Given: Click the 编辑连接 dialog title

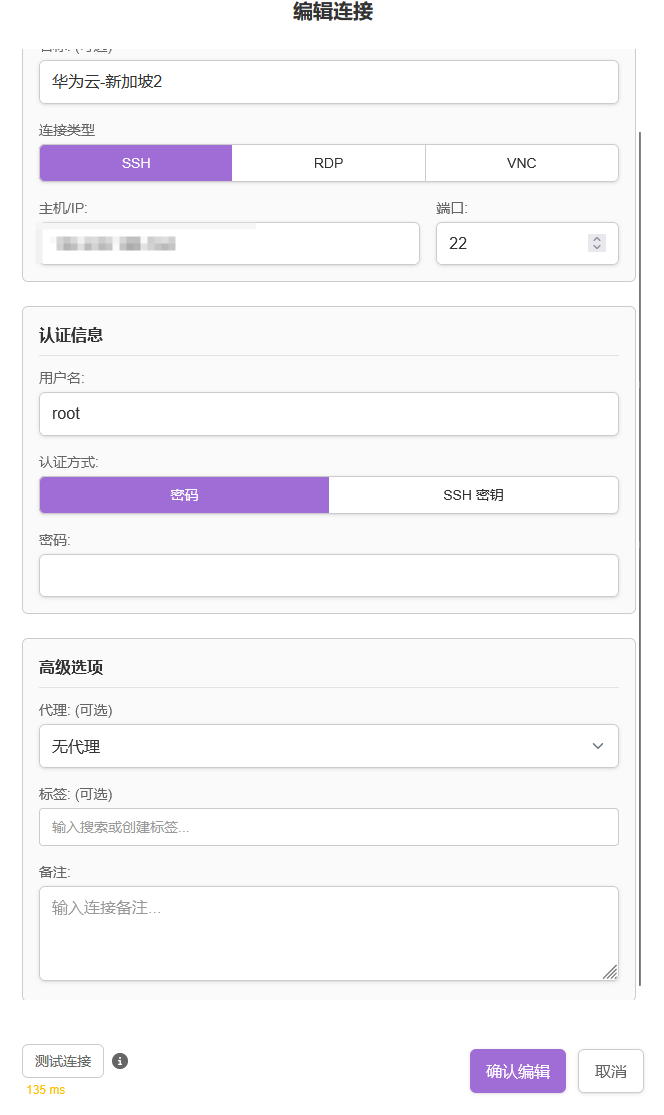Looking at the screenshot, I should [333, 11].
